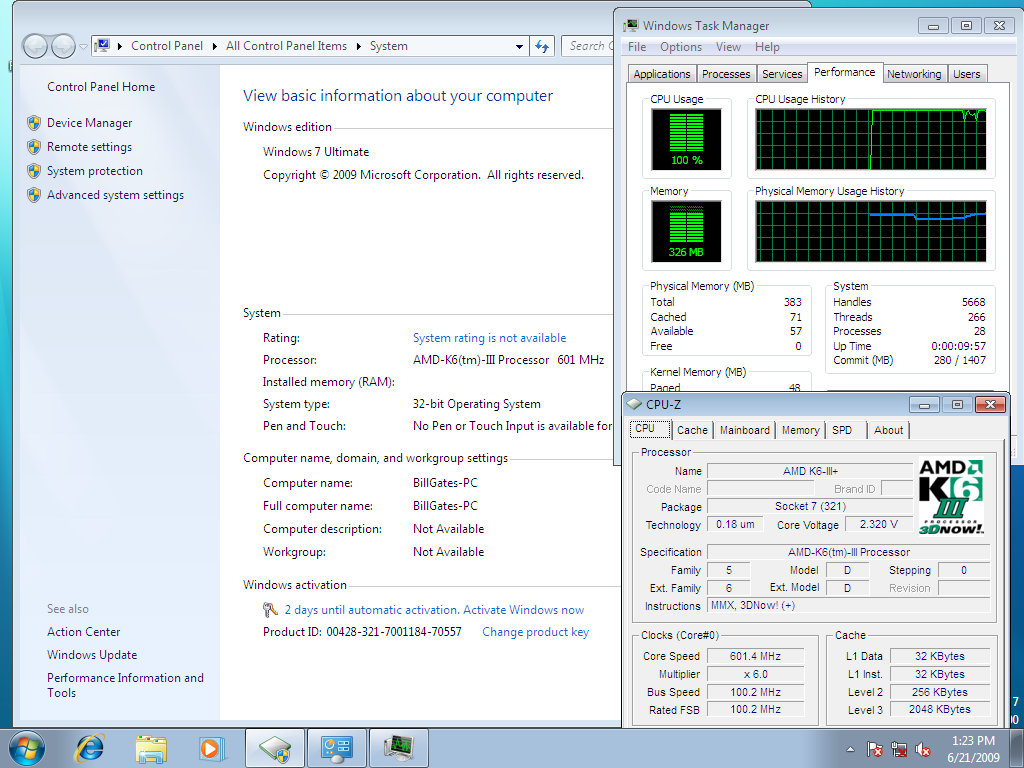Open Task Manager Options menu
The width and height of the screenshot is (1024, 768).
click(x=680, y=47)
